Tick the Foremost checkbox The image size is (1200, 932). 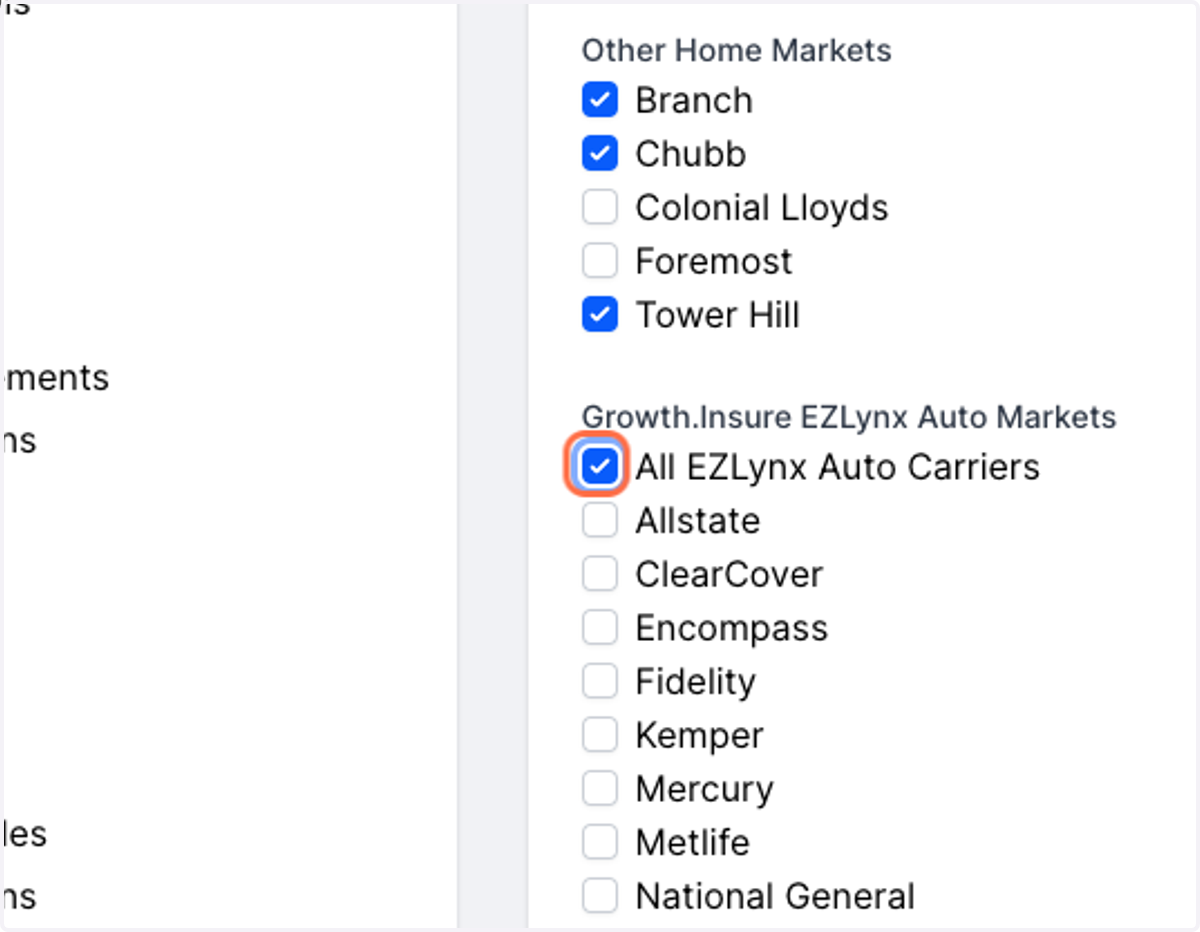[600, 261]
